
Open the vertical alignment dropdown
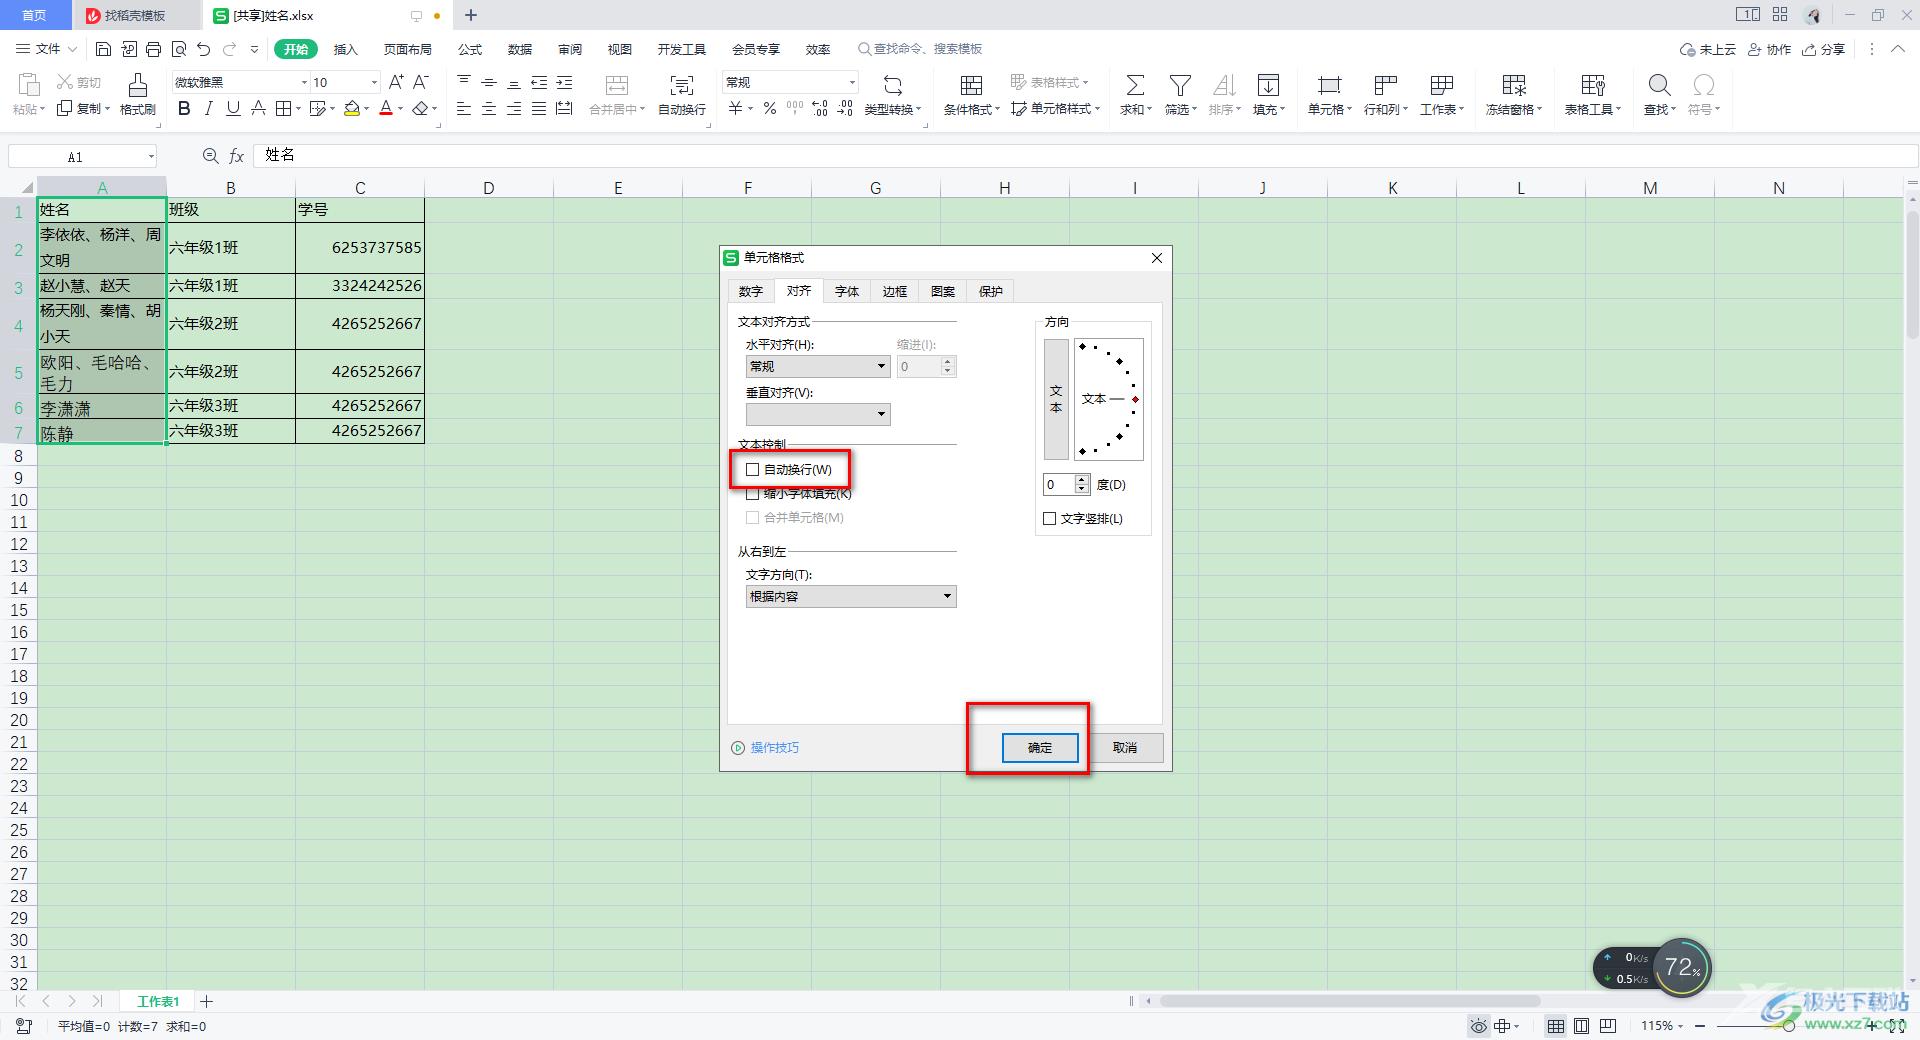pos(818,415)
